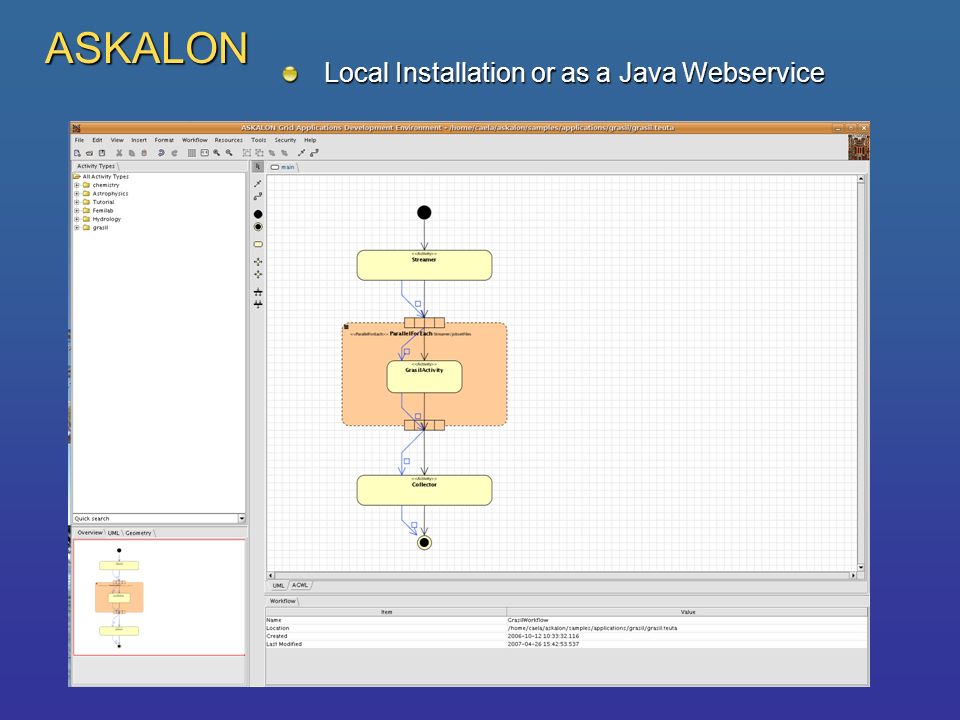Toggle the grid display toolbar icon
This screenshot has width=960, height=720.
pos(192,152)
